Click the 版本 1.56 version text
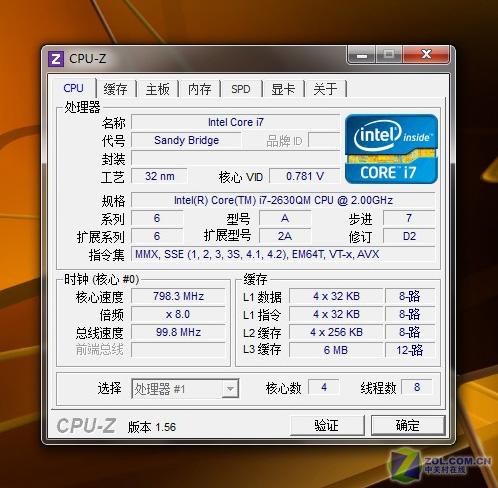This screenshot has height=488, width=498. [152, 427]
